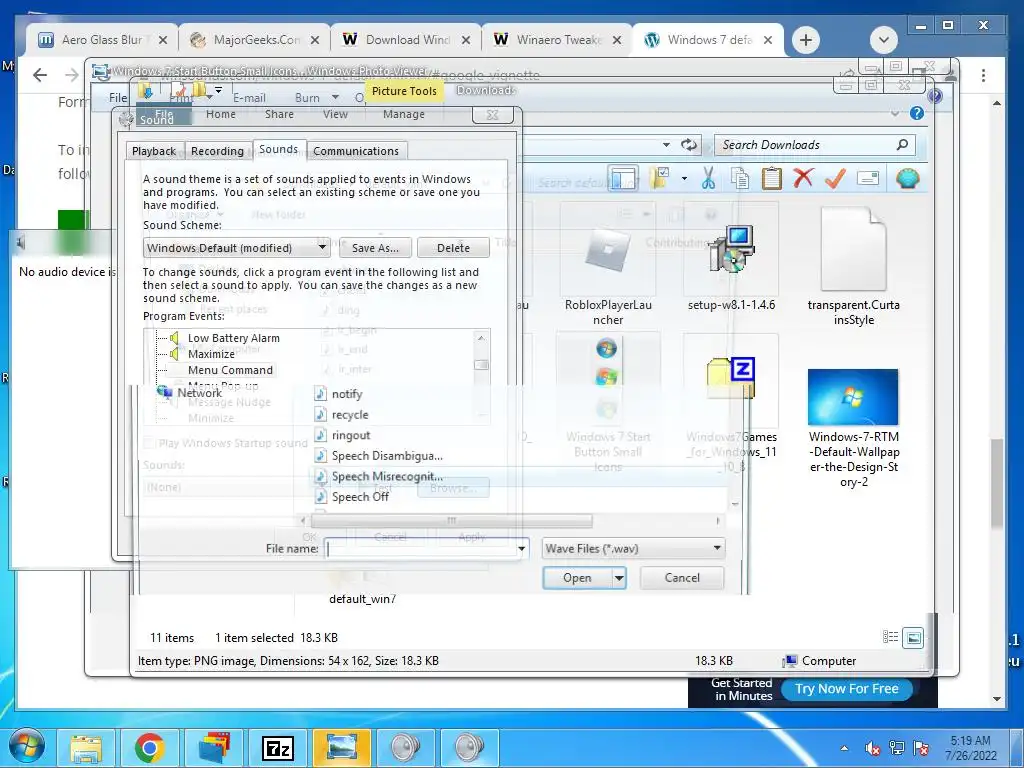Select the details view button in status bar
Viewport: 1024px width, 768px height.
[890, 637]
